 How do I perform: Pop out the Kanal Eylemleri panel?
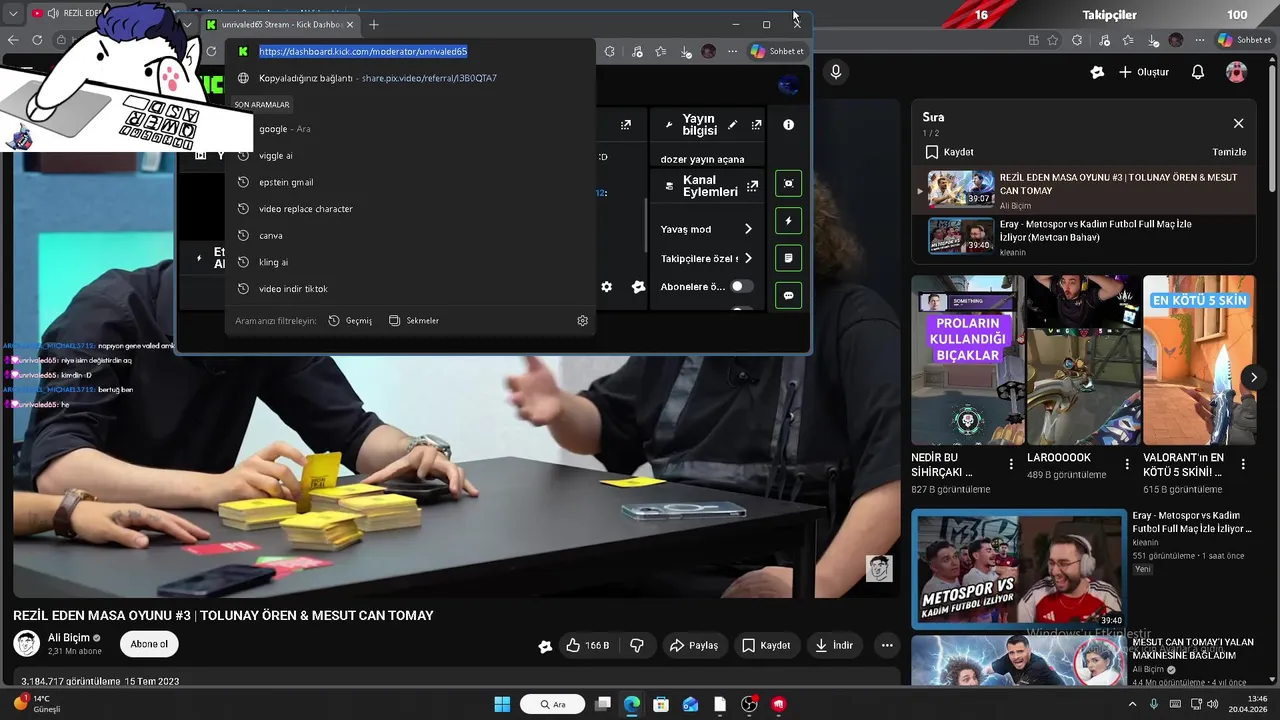pyautogui.click(x=752, y=185)
